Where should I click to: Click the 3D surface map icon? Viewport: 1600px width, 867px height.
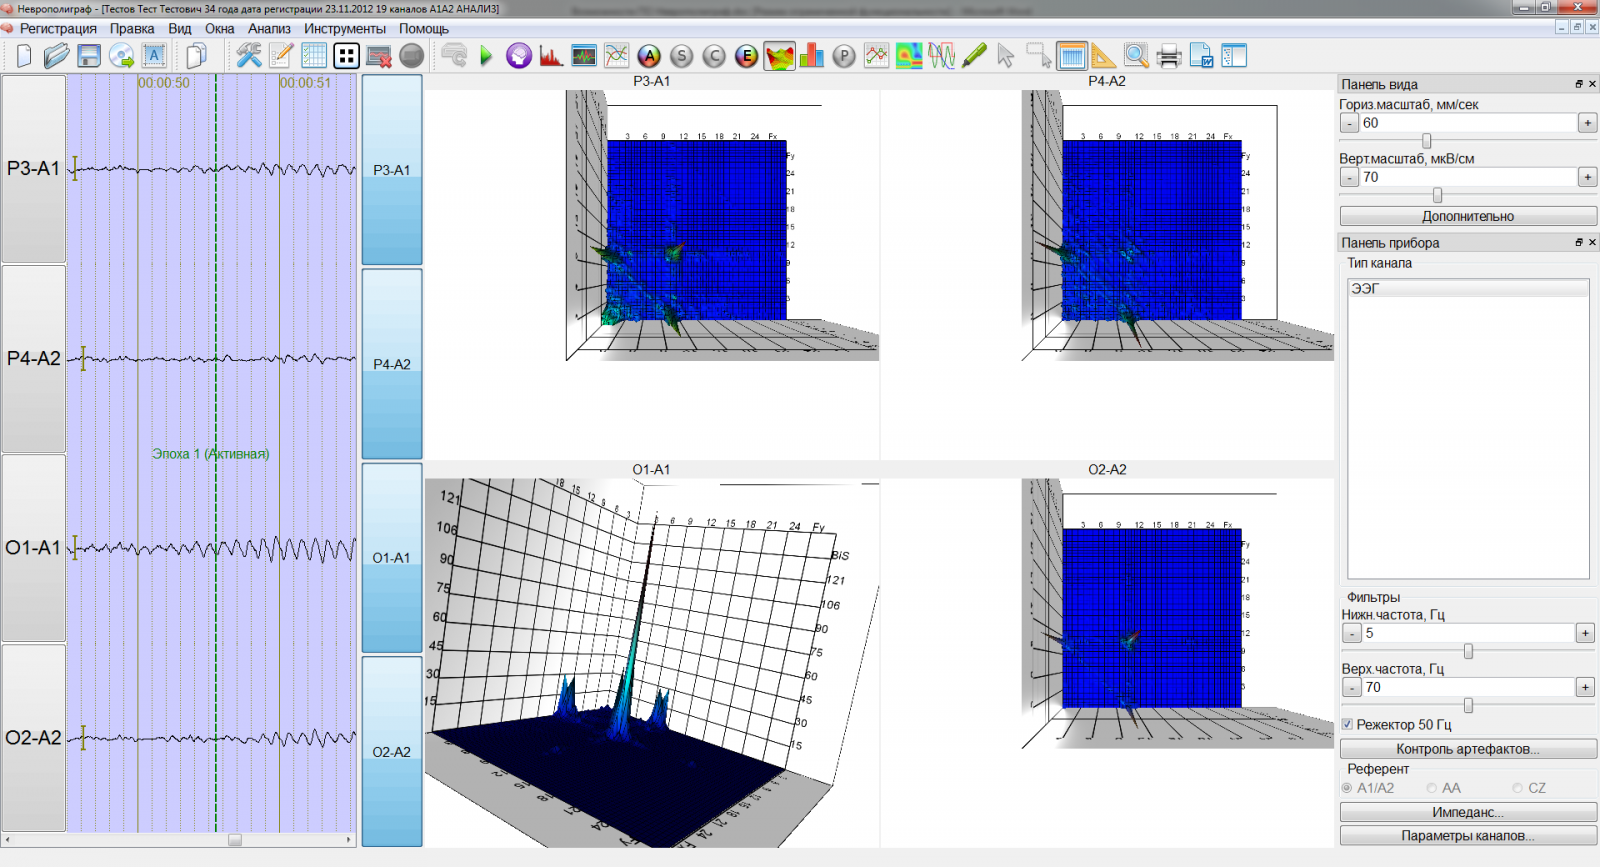pos(779,56)
